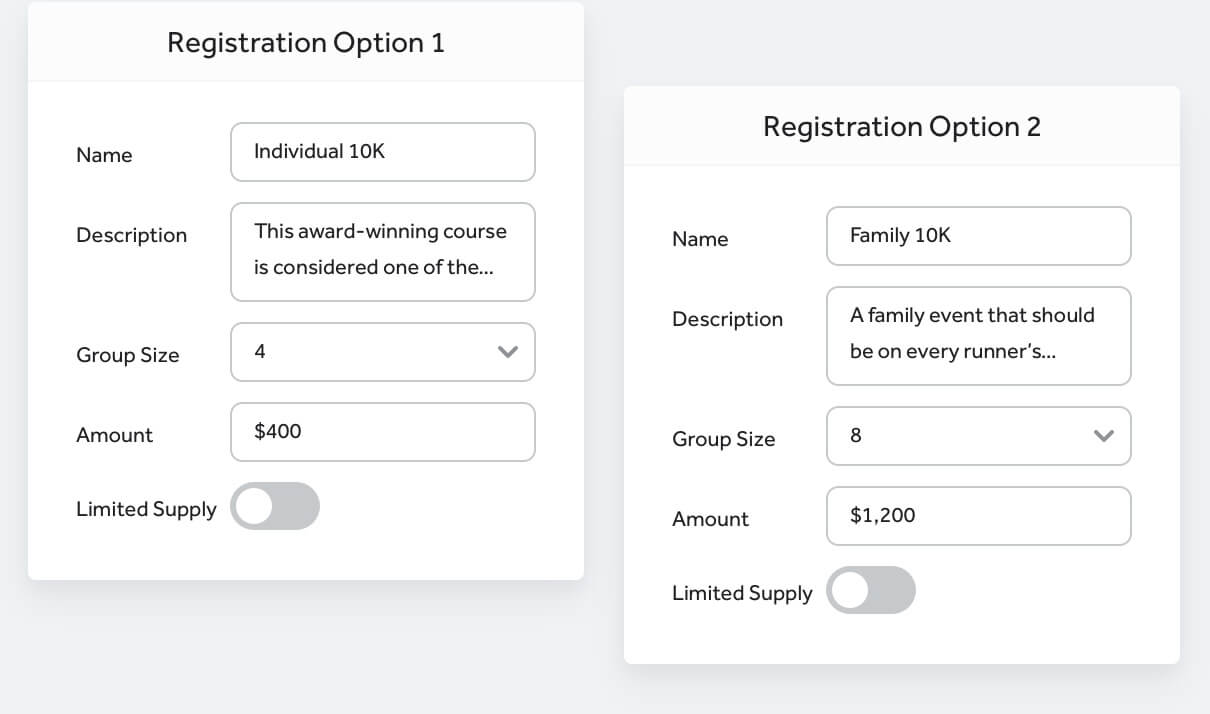
Task: Toggle the switch in Registration Option 1
Action: point(275,506)
